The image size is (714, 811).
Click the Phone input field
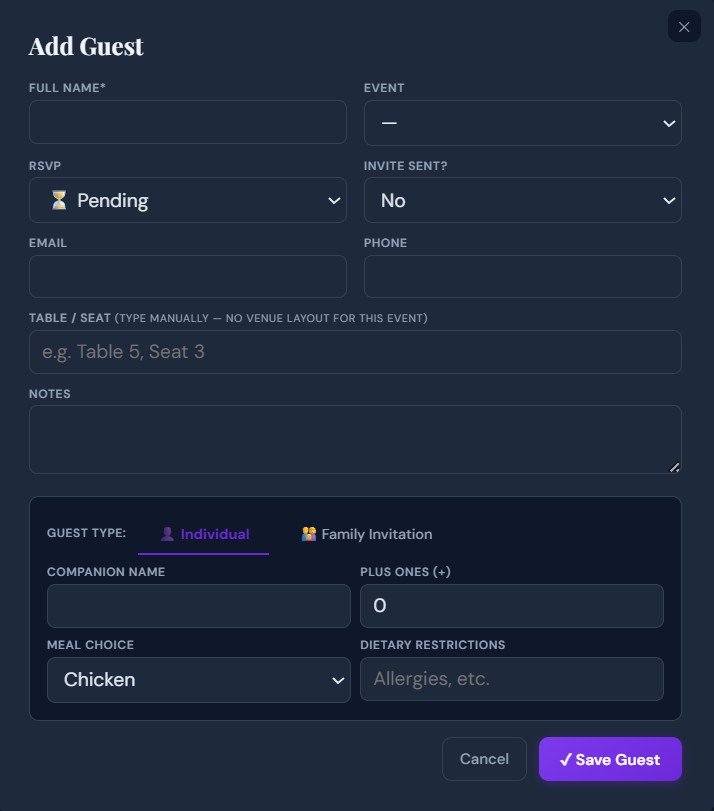click(522, 276)
